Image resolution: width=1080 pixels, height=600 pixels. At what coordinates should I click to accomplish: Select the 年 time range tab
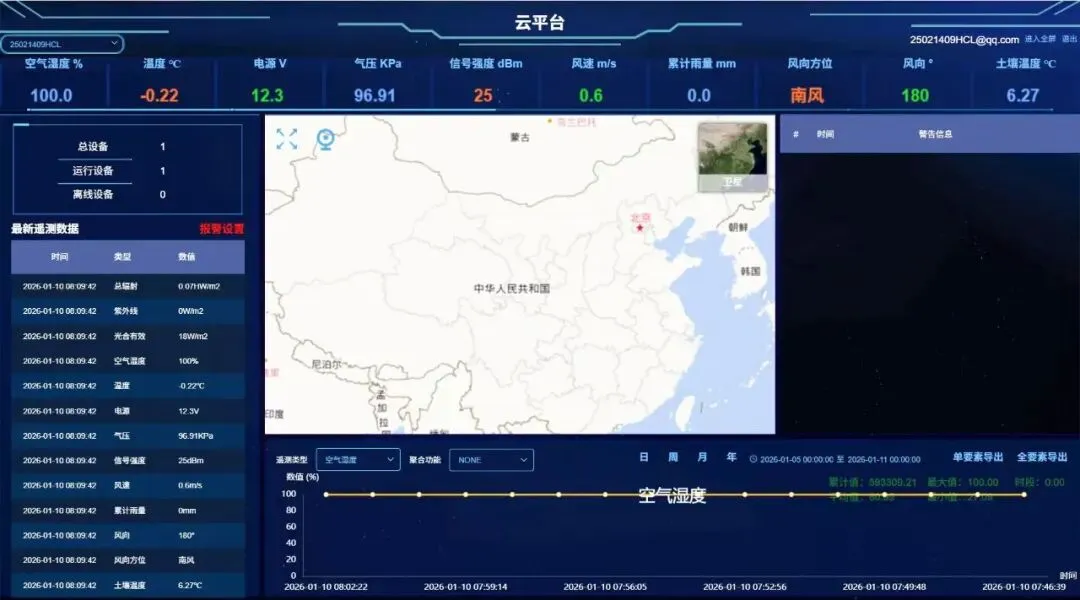pos(731,457)
